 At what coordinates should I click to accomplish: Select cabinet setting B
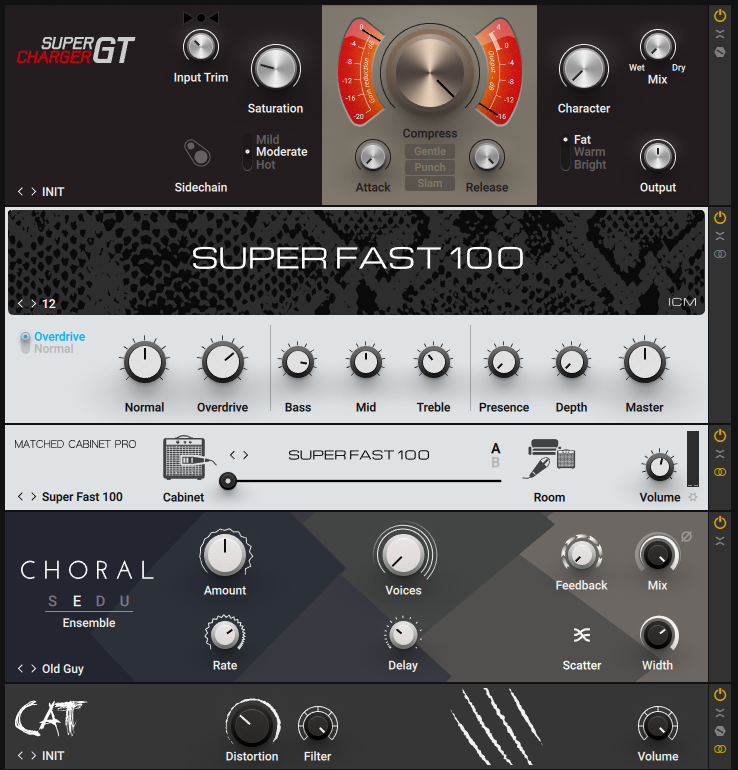(x=495, y=462)
